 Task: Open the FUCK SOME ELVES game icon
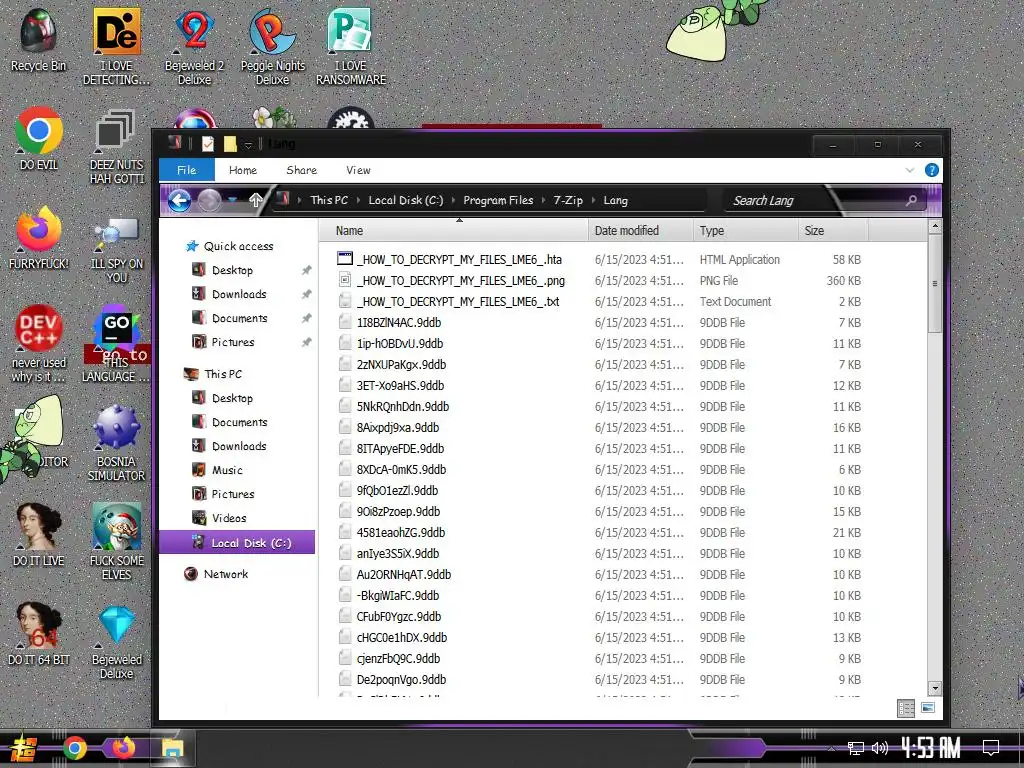point(116,541)
